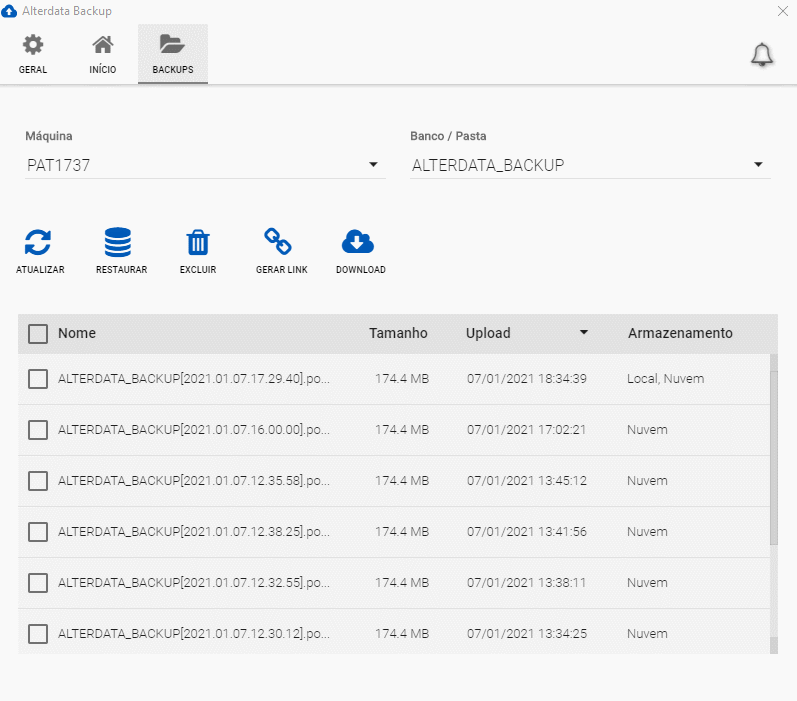The height and width of the screenshot is (701, 797).
Task: Click the Atualizar refresh icon
Action: click(x=38, y=242)
